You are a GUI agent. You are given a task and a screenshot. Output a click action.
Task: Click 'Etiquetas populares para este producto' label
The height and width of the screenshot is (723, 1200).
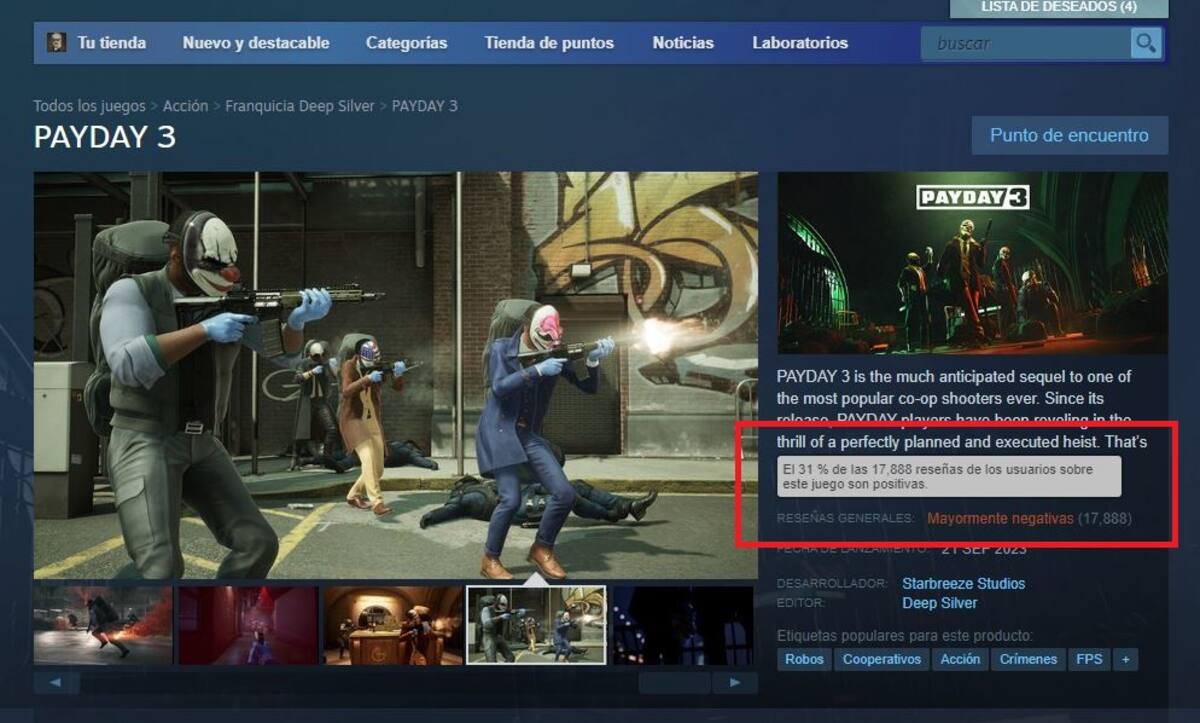(905, 636)
